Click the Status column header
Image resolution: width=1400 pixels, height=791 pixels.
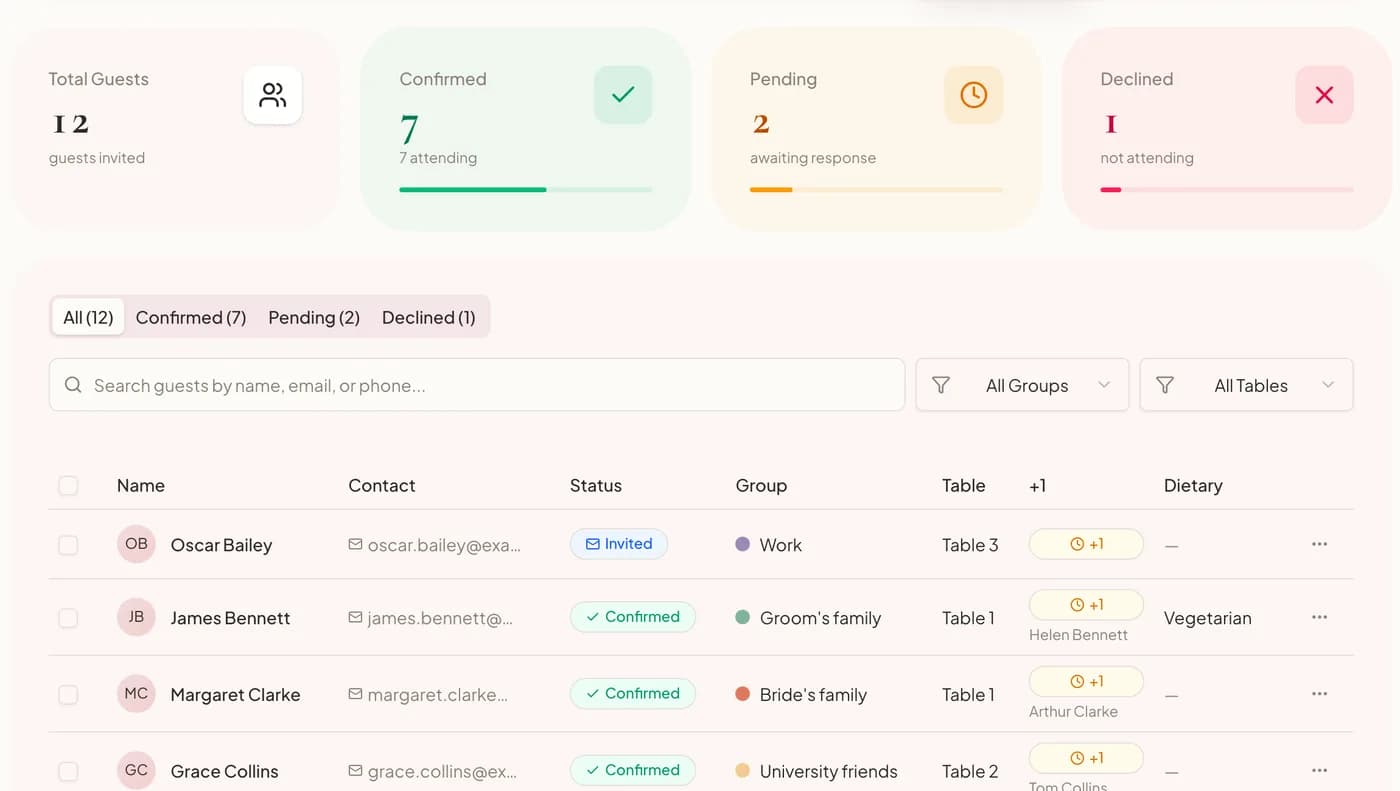coord(596,485)
